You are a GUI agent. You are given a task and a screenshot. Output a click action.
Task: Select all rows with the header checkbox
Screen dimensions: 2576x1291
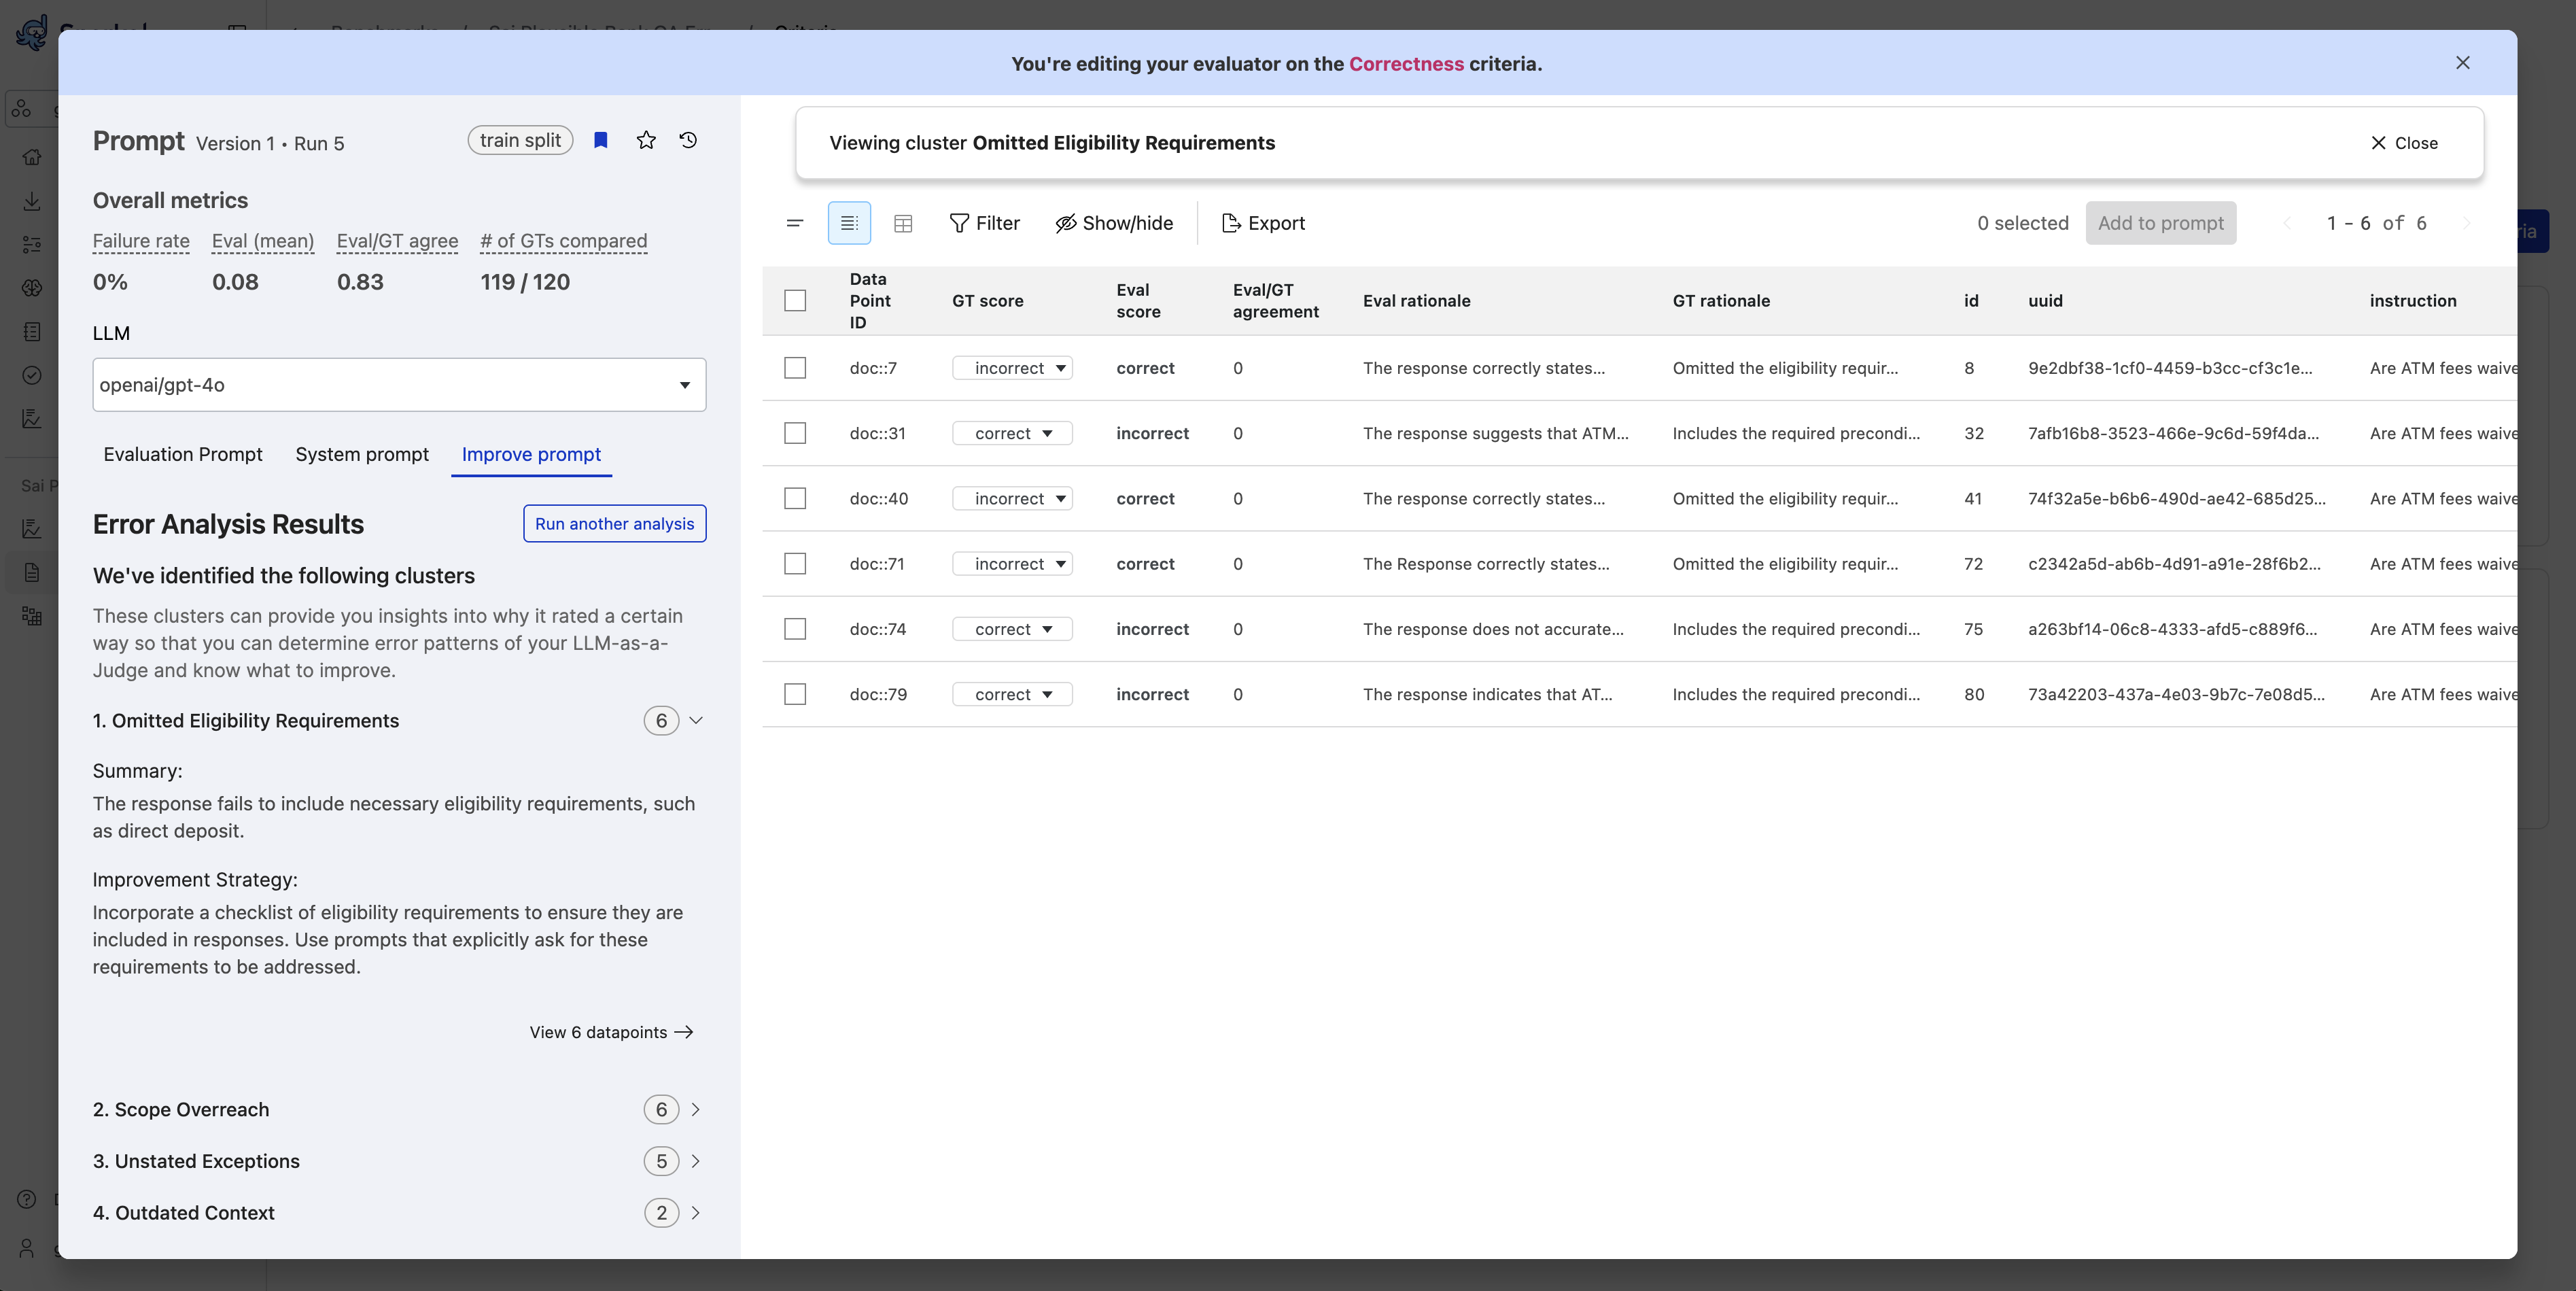pyautogui.click(x=795, y=300)
